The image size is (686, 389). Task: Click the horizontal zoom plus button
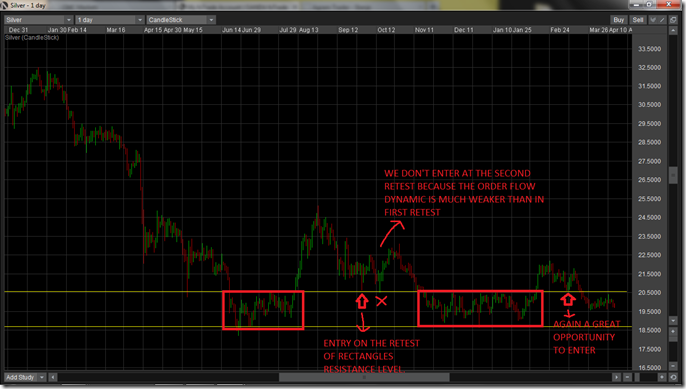tap(662, 377)
